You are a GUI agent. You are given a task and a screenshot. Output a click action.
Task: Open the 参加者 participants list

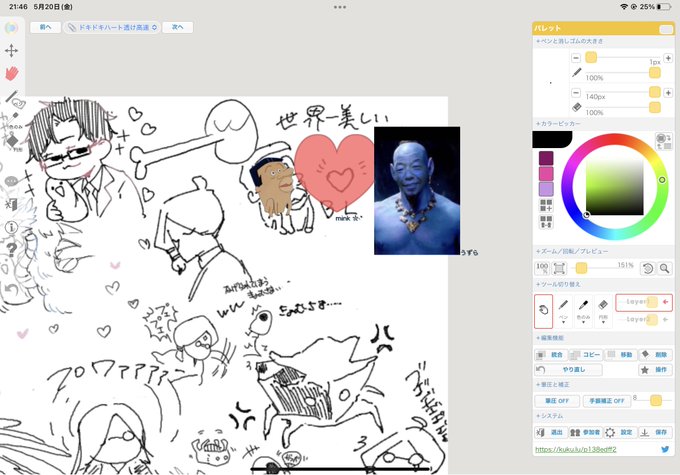(585, 432)
